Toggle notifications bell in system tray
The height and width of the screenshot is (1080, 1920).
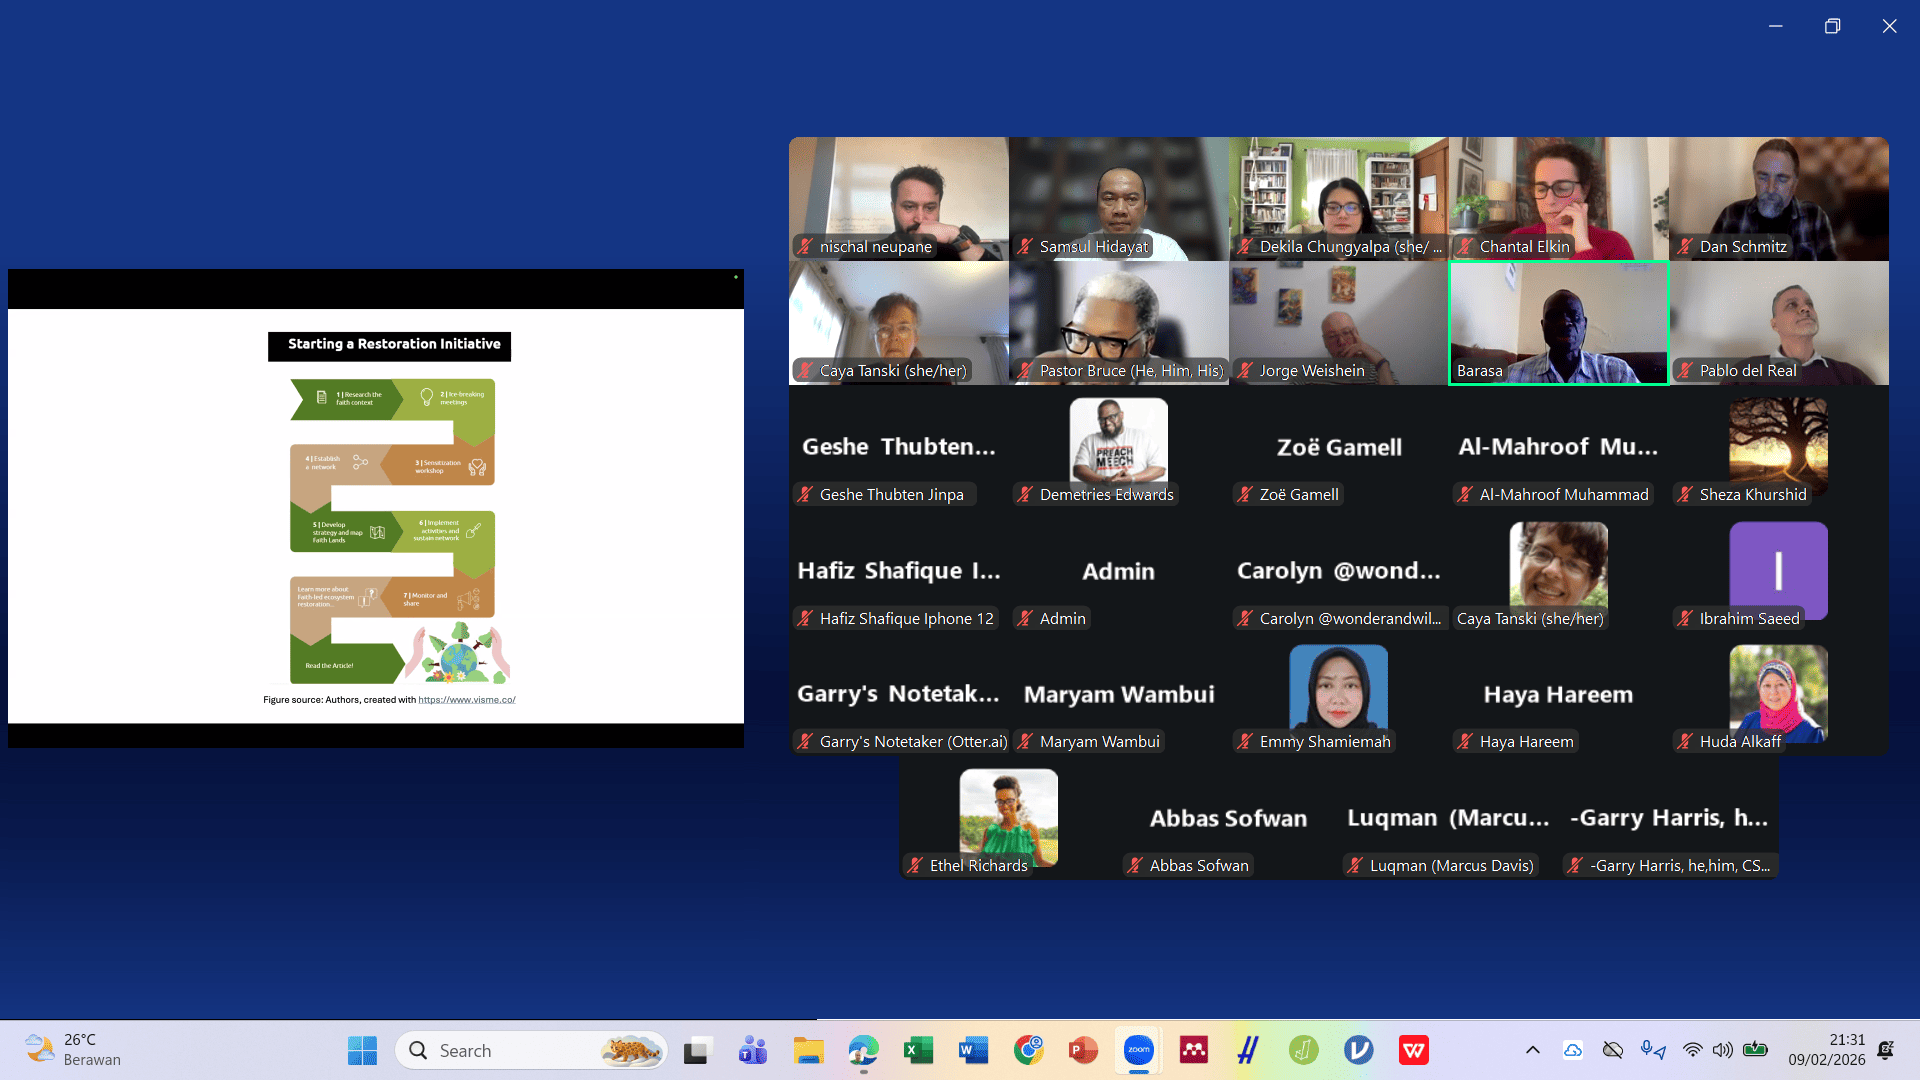(1885, 1050)
